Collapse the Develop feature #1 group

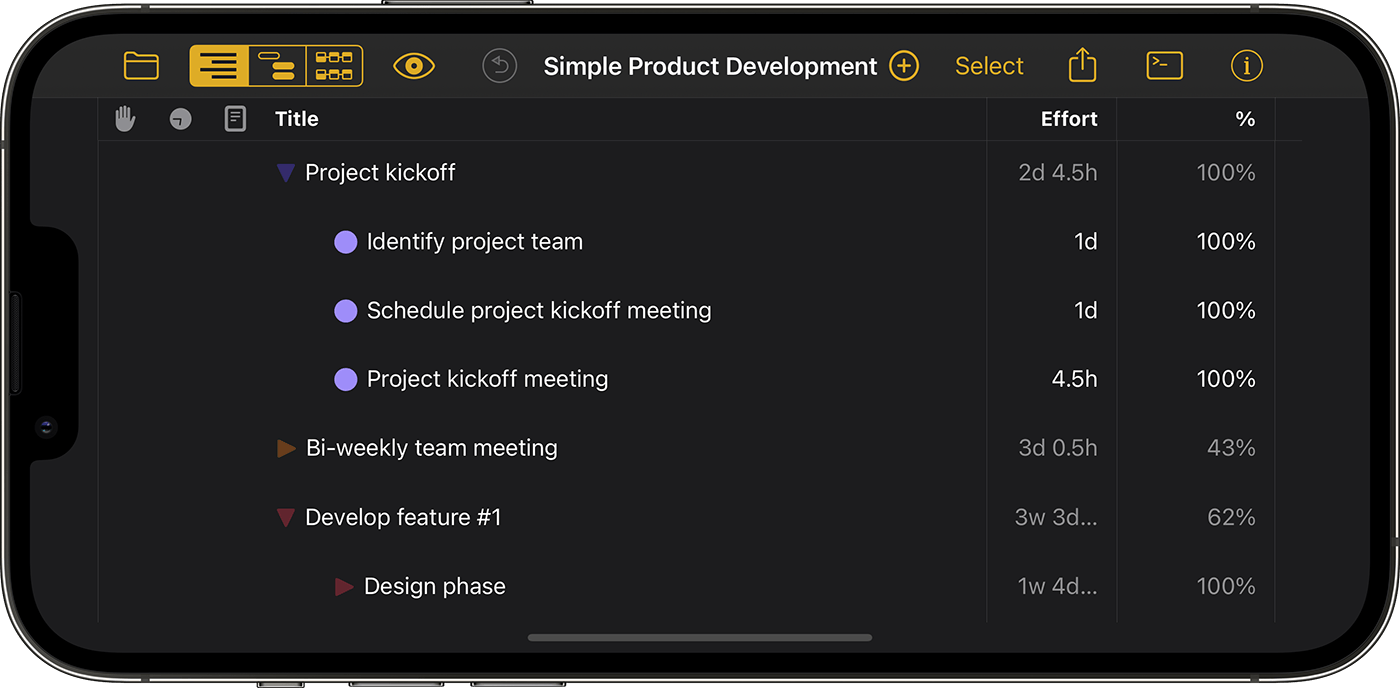click(x=286, y=517)
